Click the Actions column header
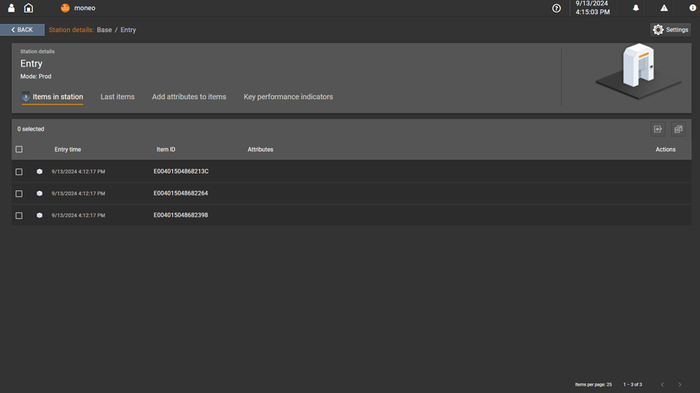The width and height of the screenshot is (700, 393). 665,150
